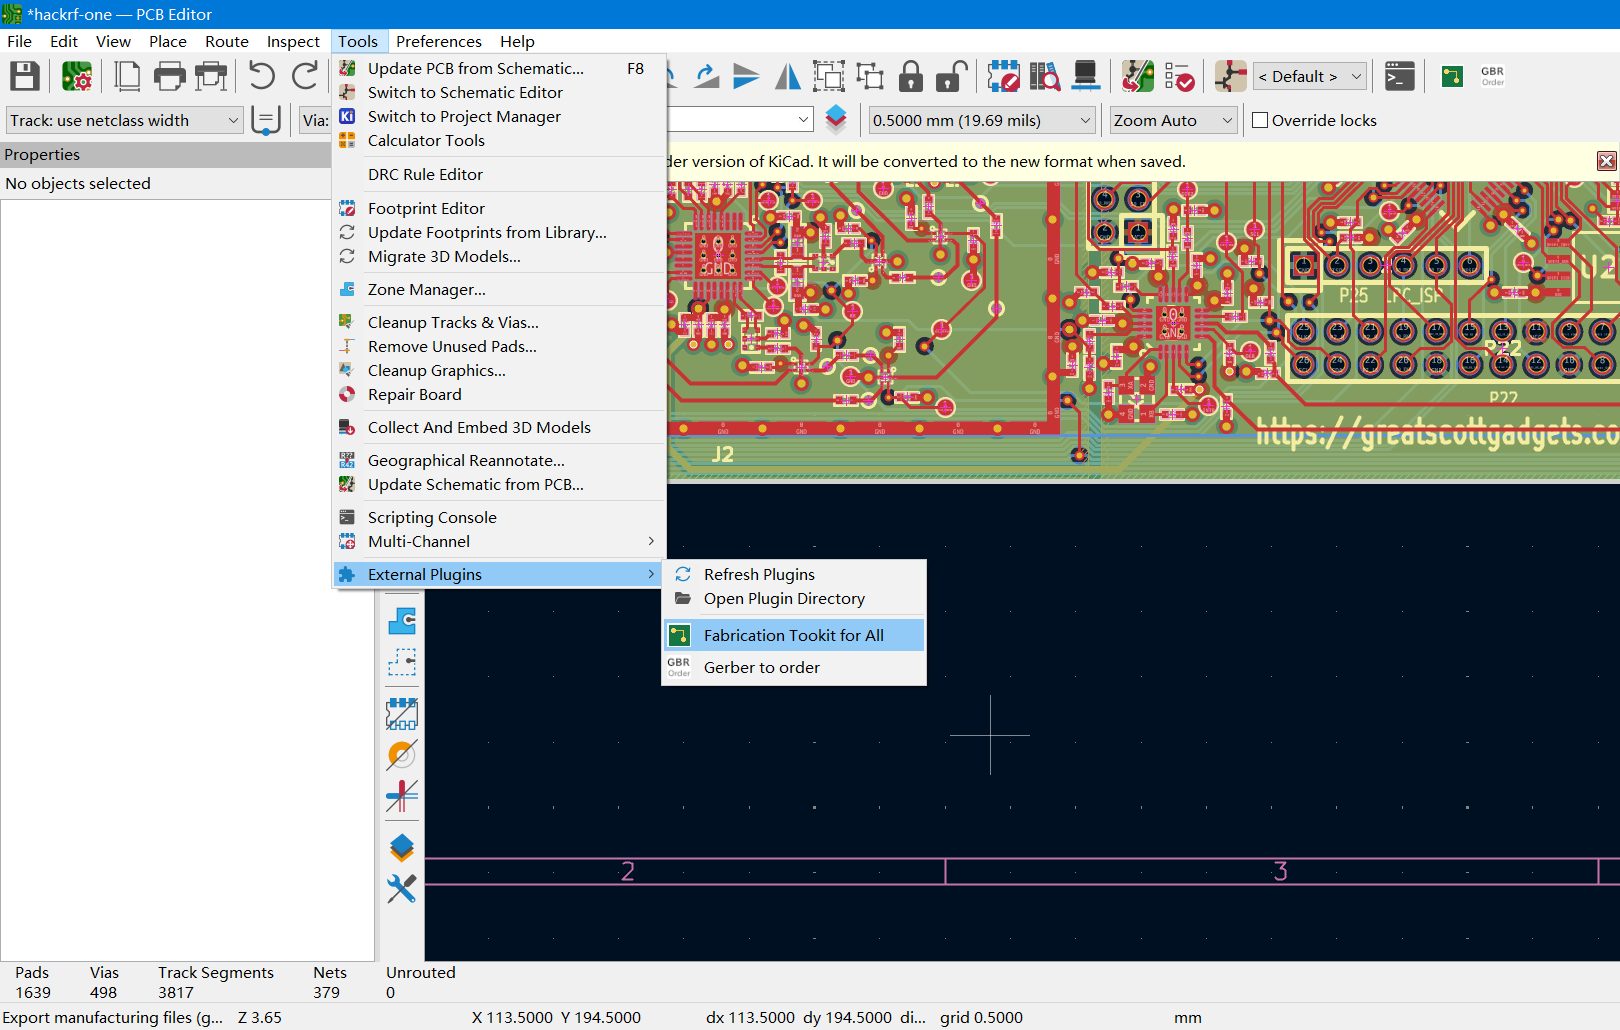Toggle pad outline sketch mode icon
The image size is (1620, 1030).
(x=402, y=714)
